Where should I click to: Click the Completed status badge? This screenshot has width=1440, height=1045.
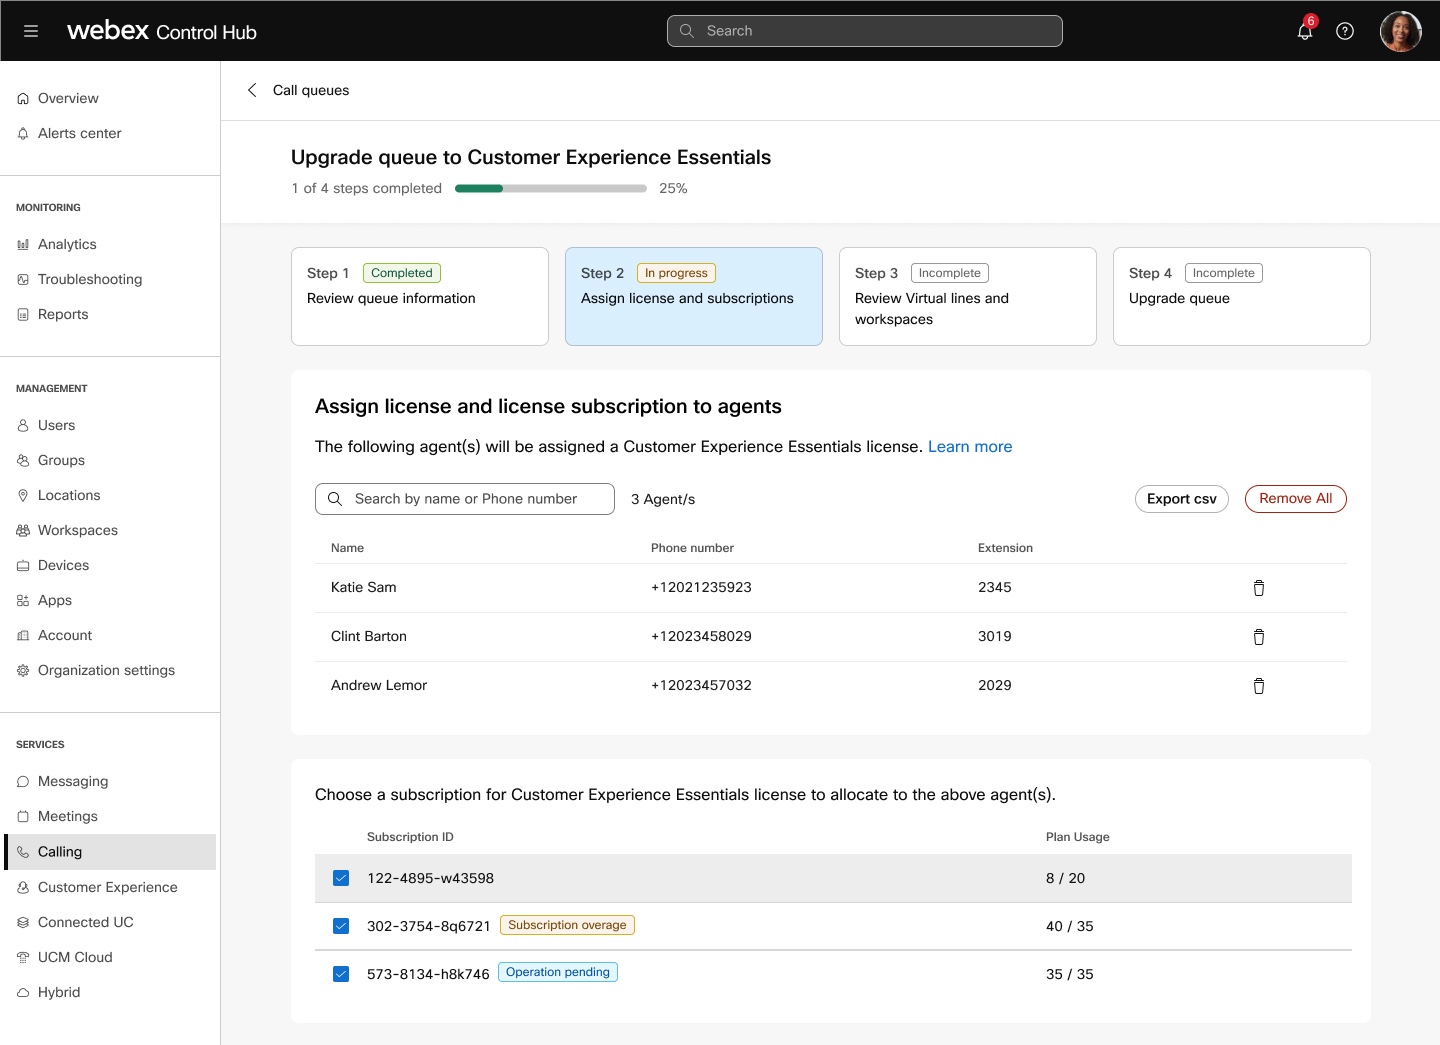tap(402, 273)
